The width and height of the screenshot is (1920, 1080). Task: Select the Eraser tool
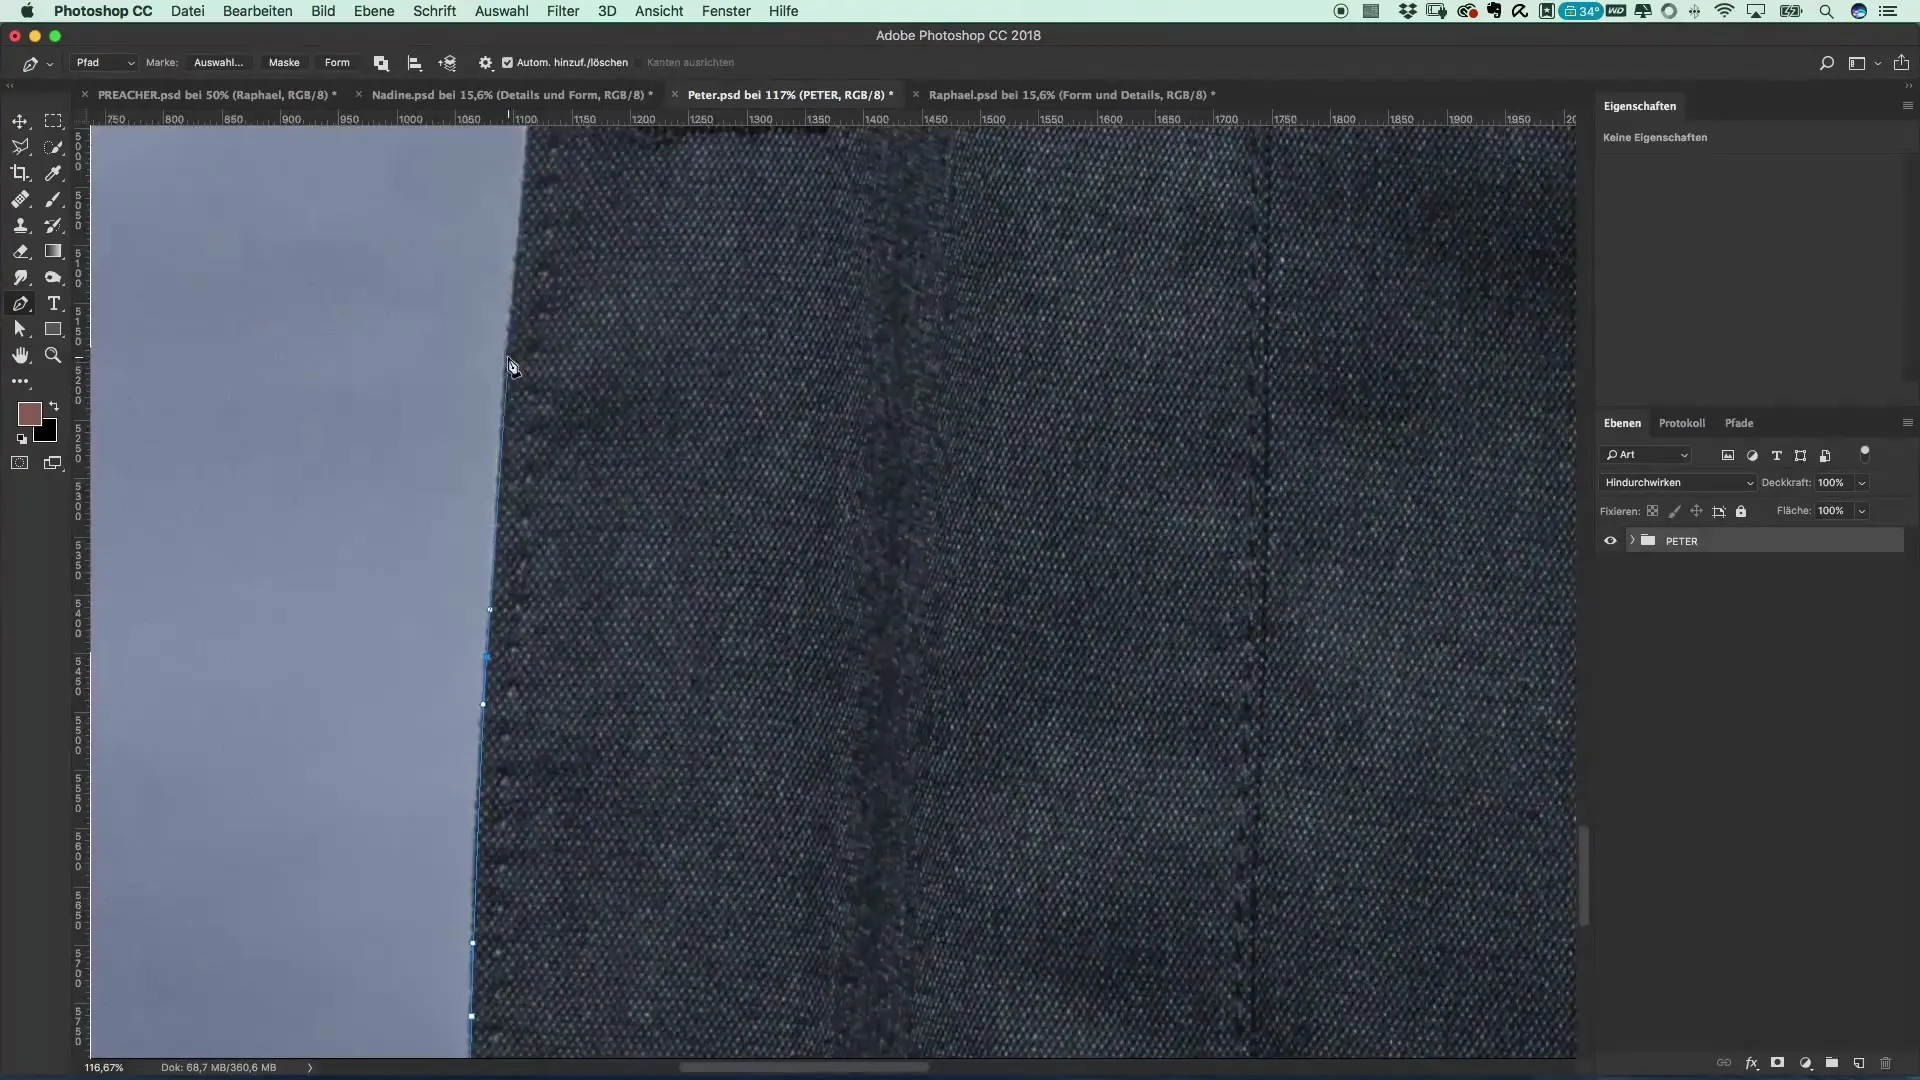20,251
